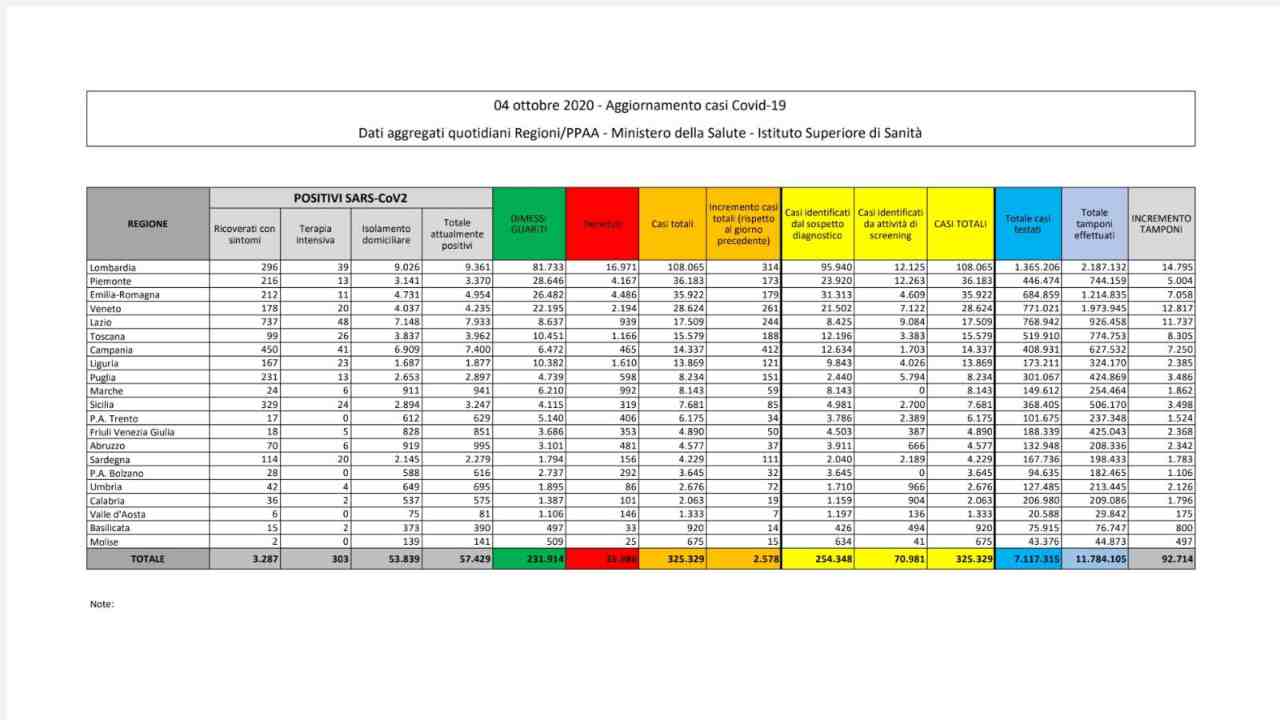Click the yellow 'CASI TOTALI' header
The height and width of the screenshot is (720, 1280).
(960, 224)
